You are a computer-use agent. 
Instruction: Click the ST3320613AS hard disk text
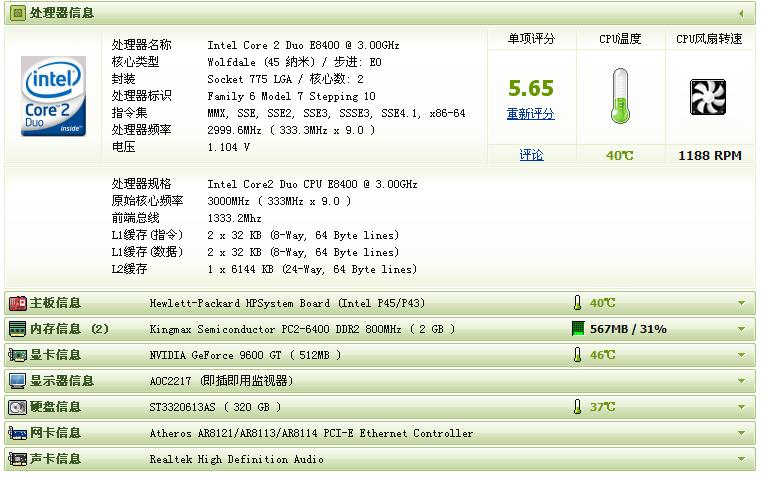[x=215, y=407]
